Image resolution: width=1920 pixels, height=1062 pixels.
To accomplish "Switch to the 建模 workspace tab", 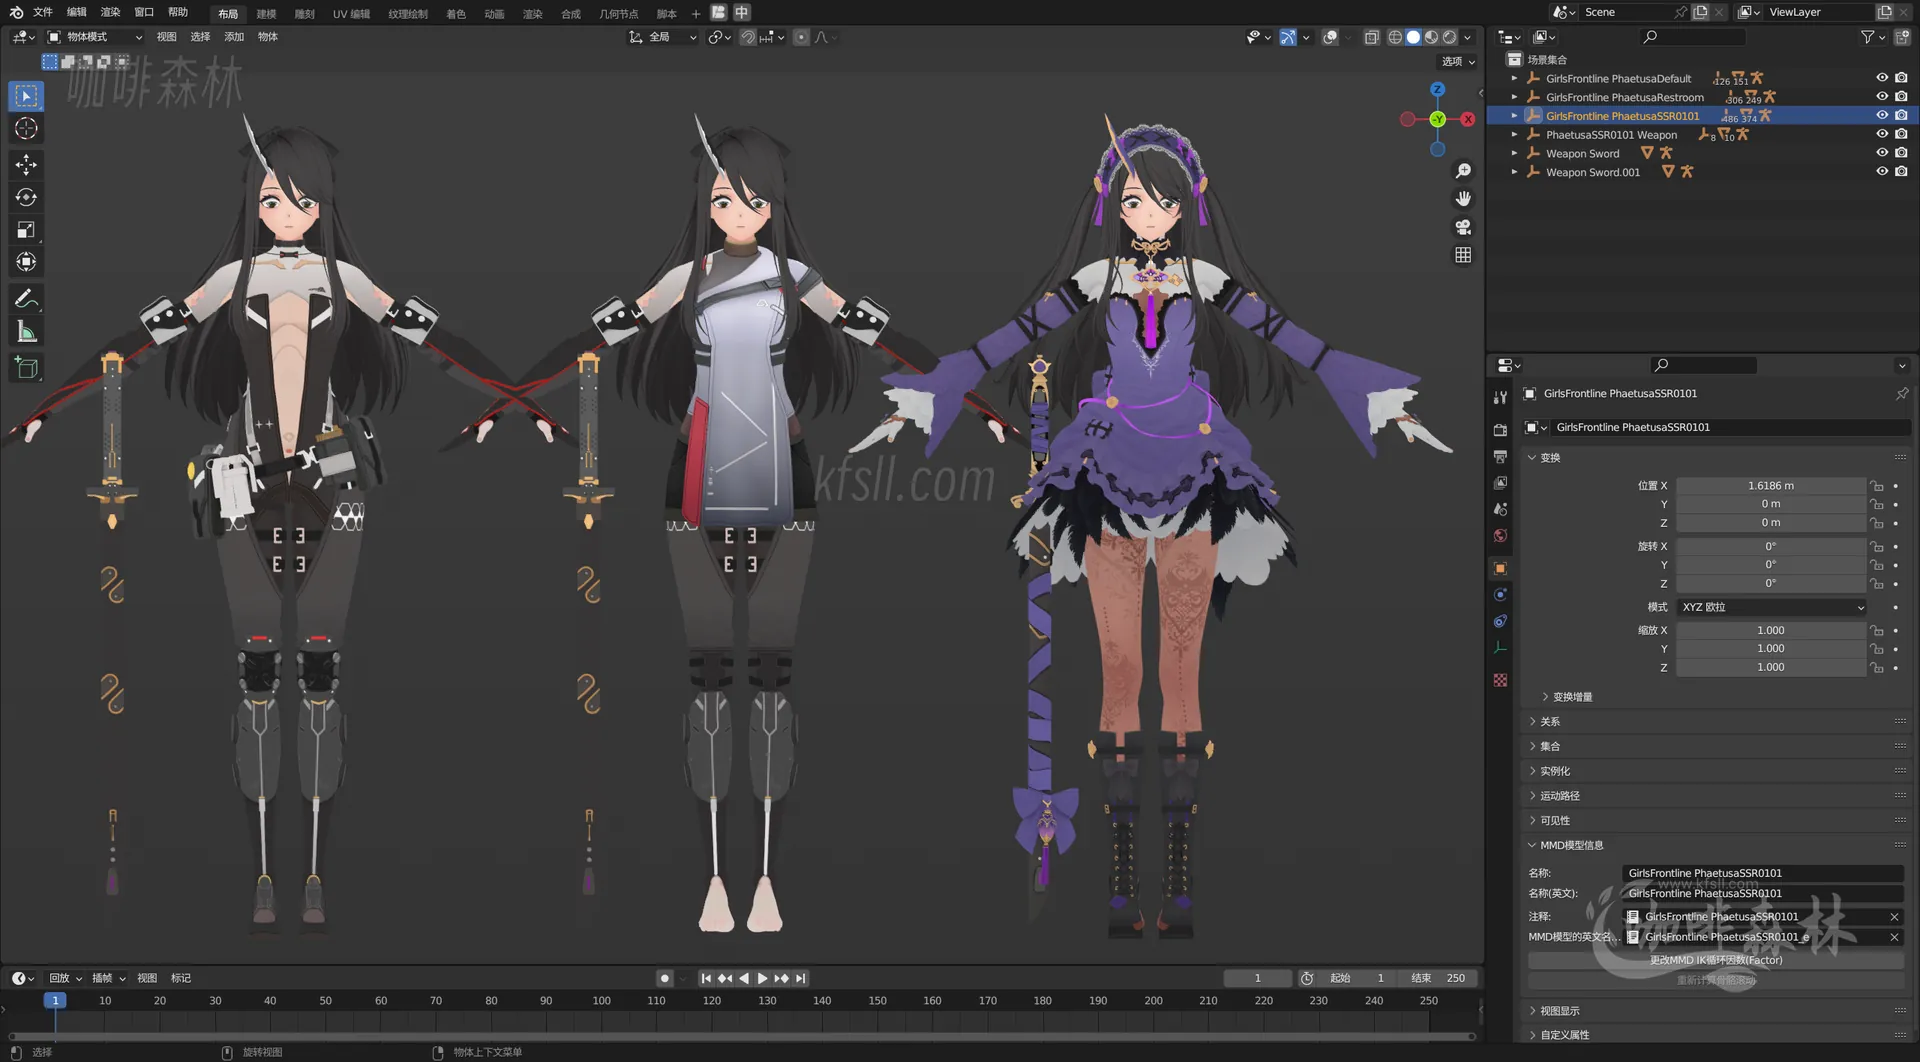I will pyautogui.click(x=265, y=13).
